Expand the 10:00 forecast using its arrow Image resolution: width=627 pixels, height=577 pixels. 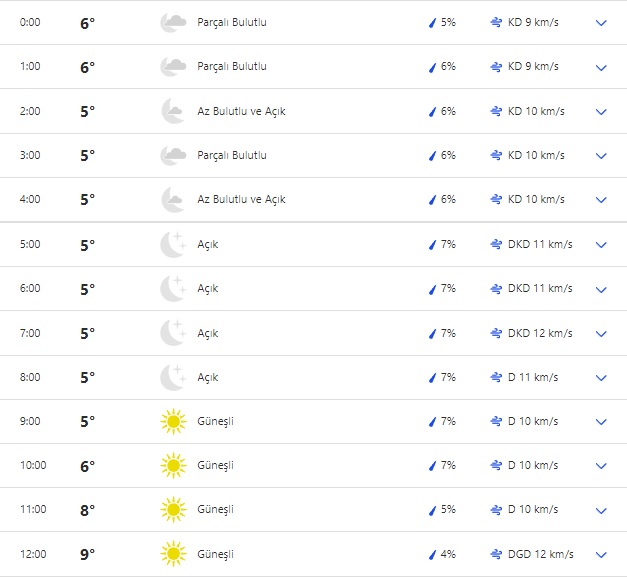tap(601, 466)
